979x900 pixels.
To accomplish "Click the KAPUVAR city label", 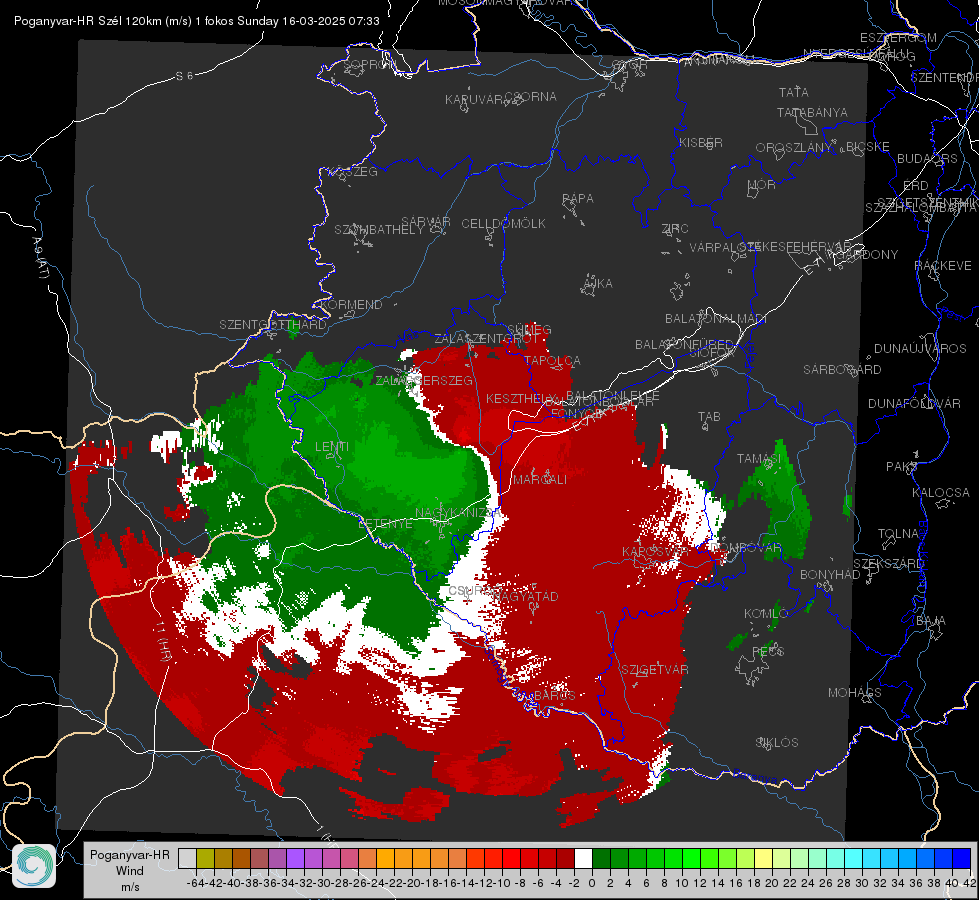I will click(475, 100).
